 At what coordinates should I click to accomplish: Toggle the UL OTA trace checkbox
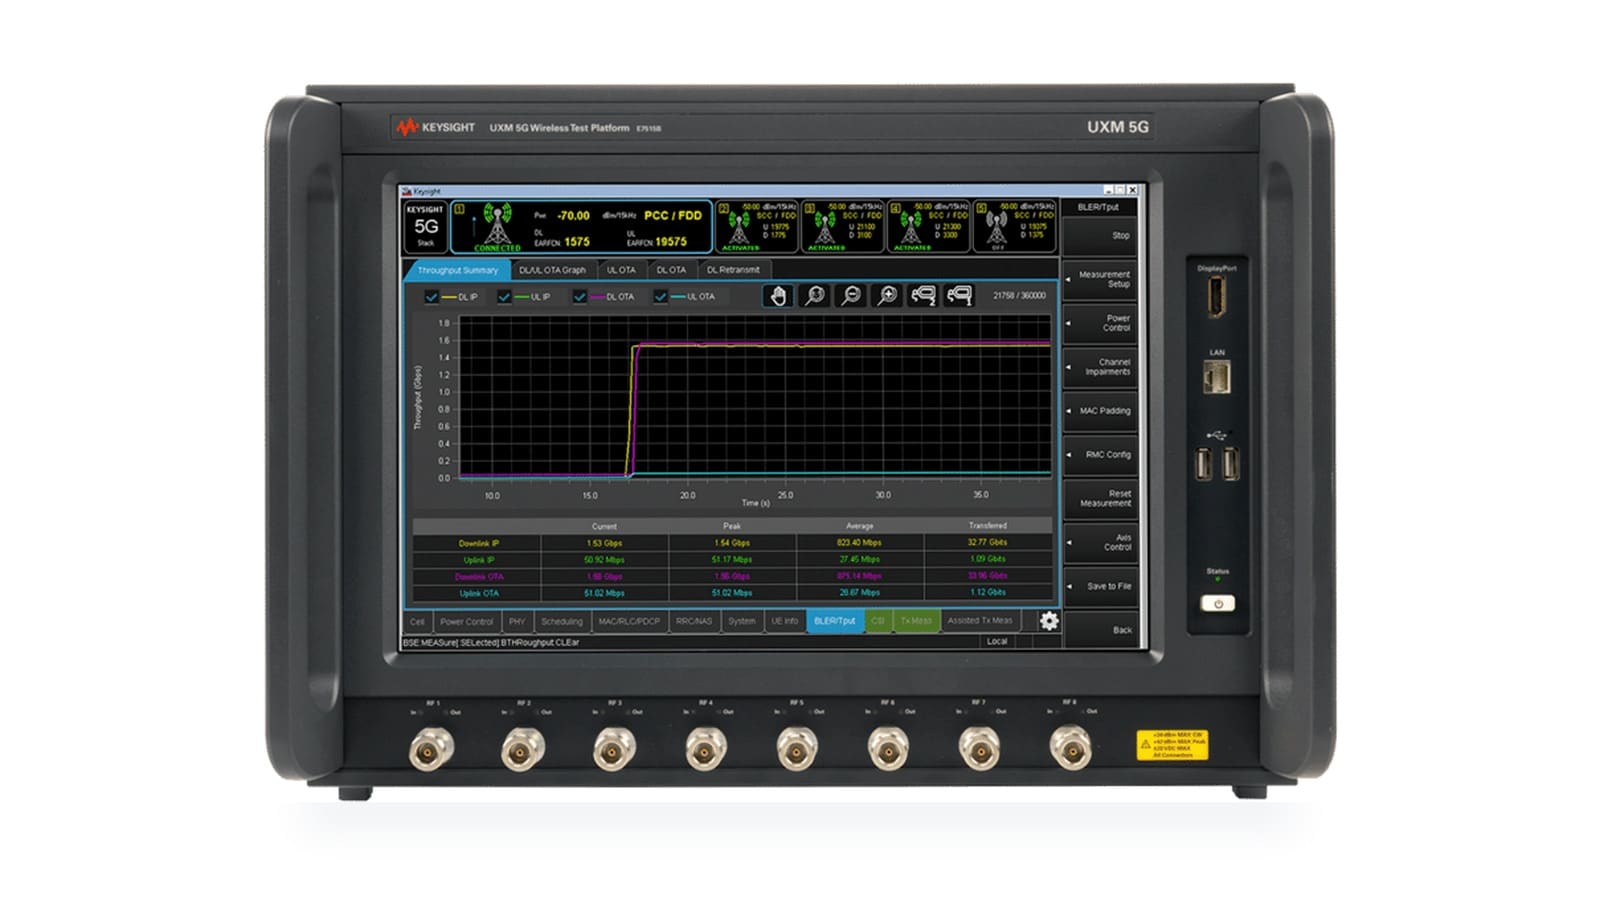coord(660,297)
